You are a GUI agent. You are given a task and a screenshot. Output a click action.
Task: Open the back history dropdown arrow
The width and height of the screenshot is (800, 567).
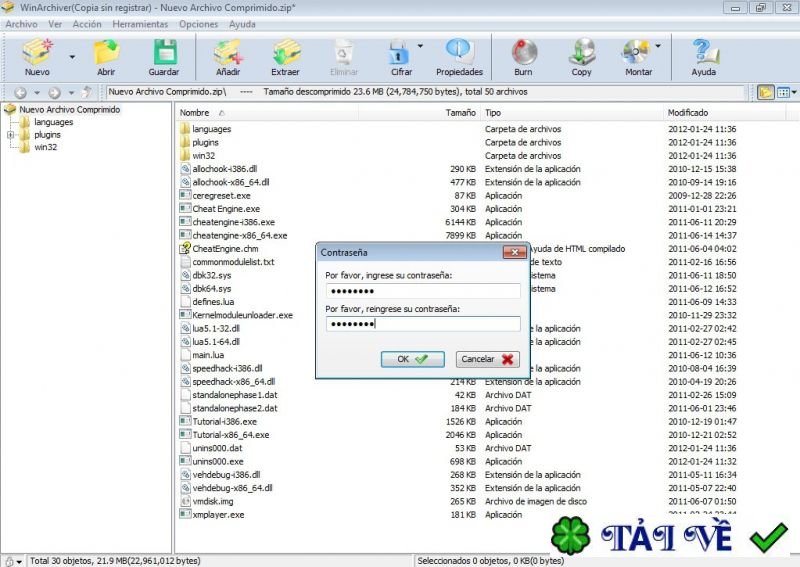tap(37, 93)
